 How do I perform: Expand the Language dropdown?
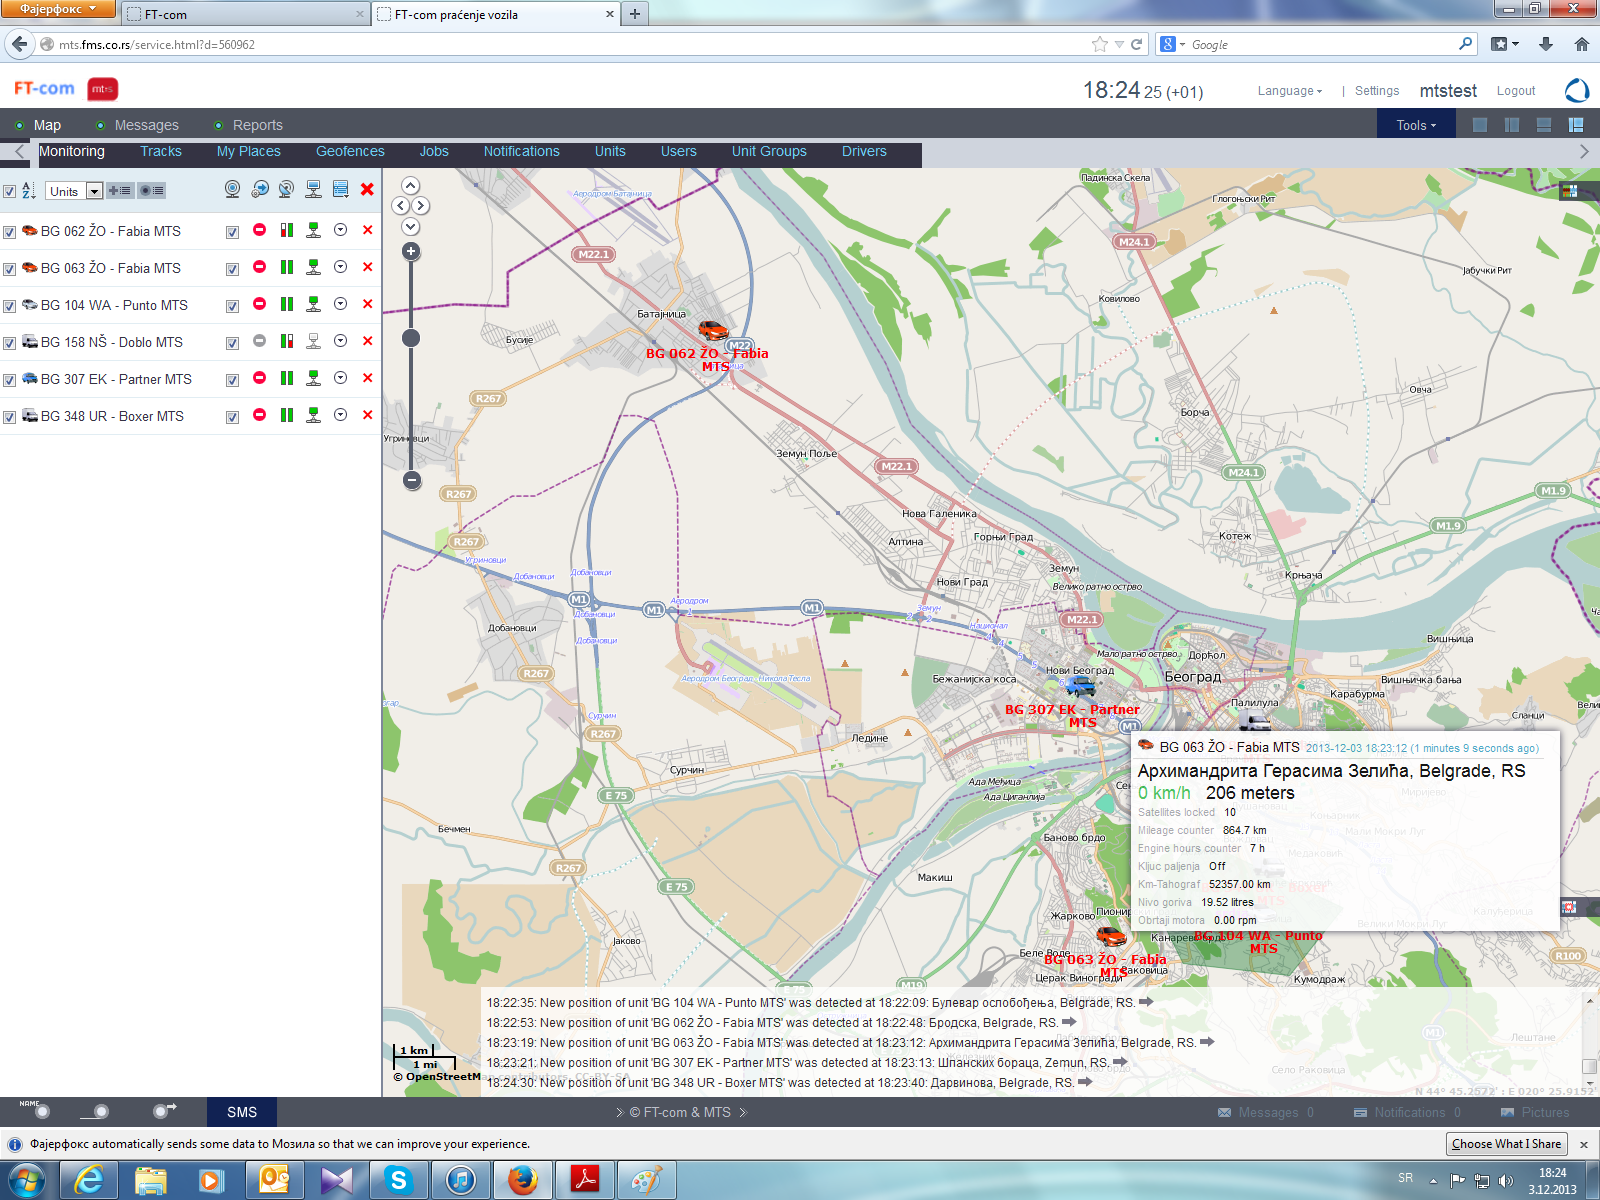tap(1289, 91)
